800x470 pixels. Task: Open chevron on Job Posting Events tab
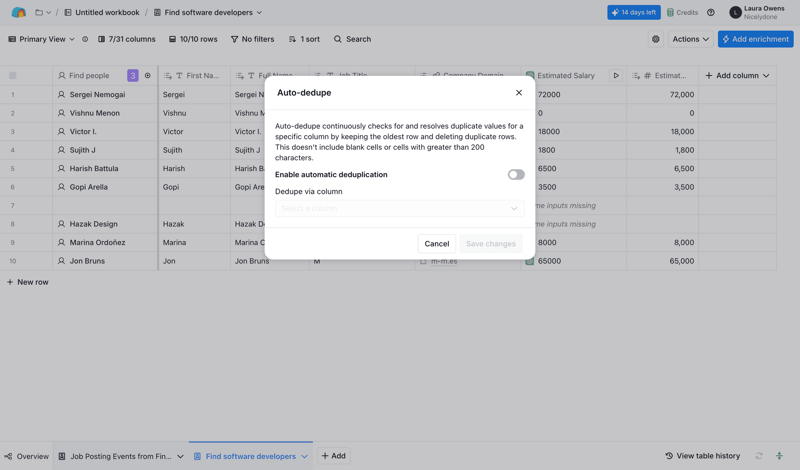180,456
